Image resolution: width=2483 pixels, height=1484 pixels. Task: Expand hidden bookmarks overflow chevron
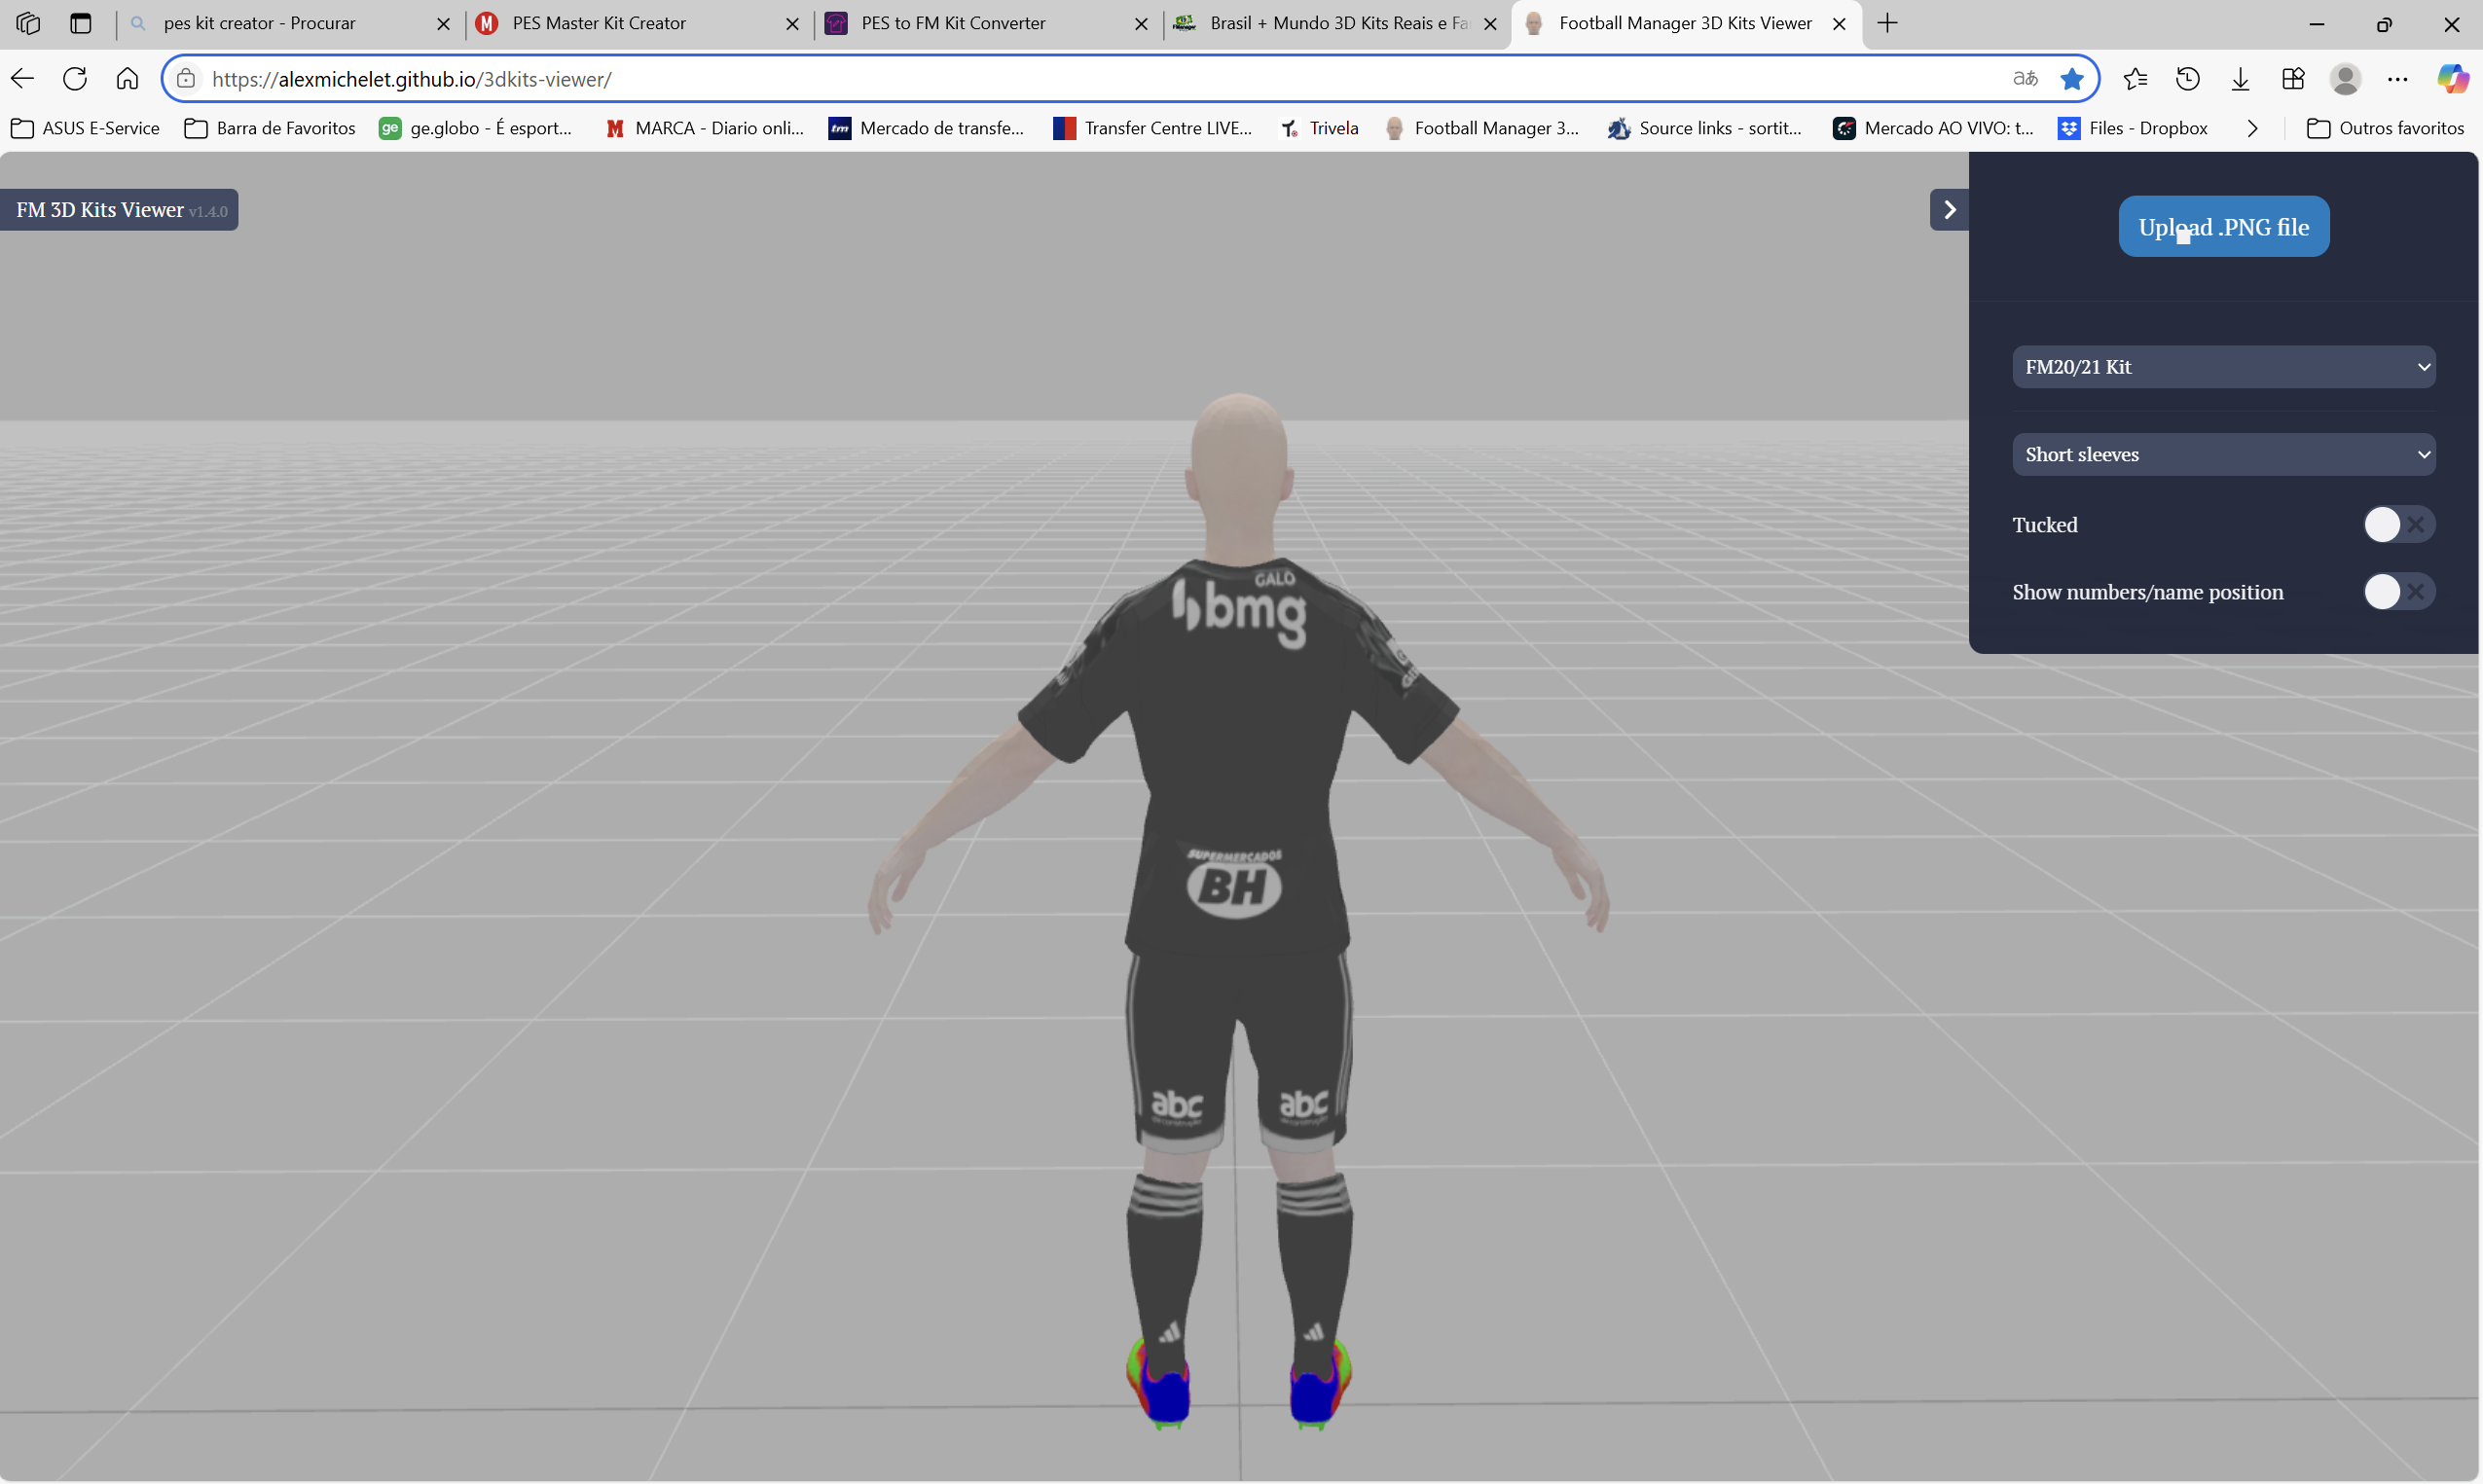click(2252, 128)
